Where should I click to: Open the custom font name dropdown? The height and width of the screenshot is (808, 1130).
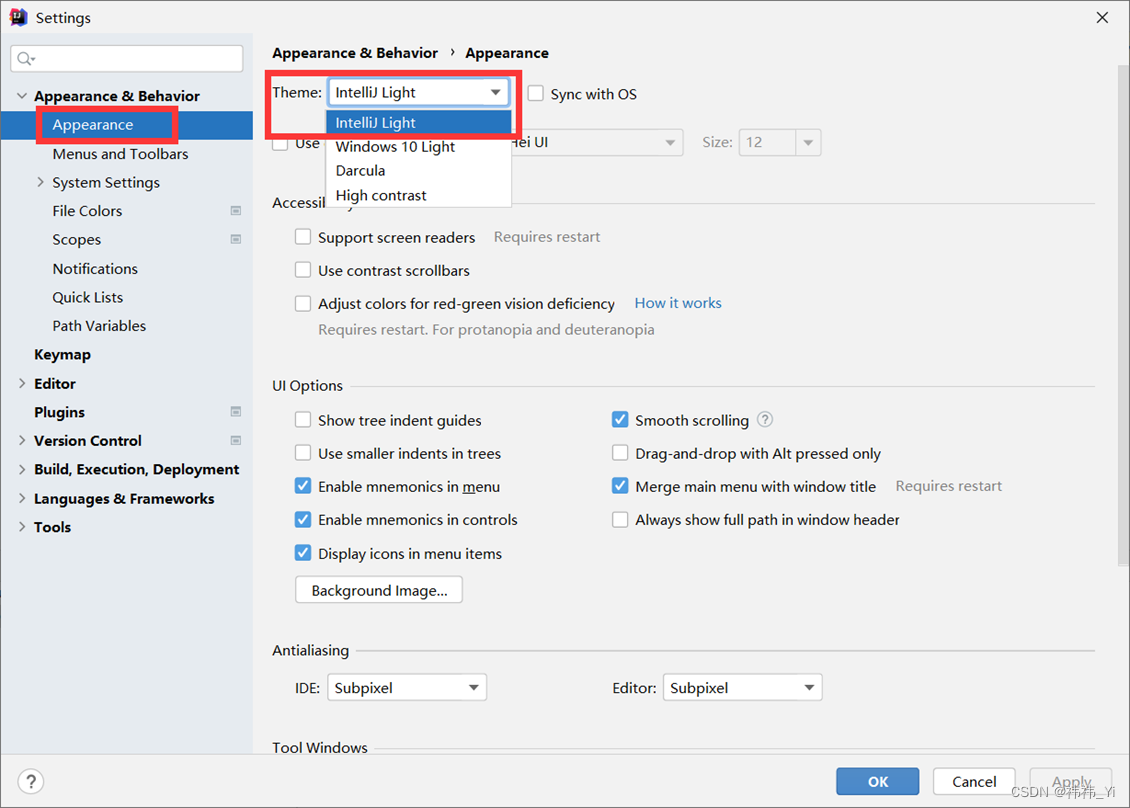[597, 143]
